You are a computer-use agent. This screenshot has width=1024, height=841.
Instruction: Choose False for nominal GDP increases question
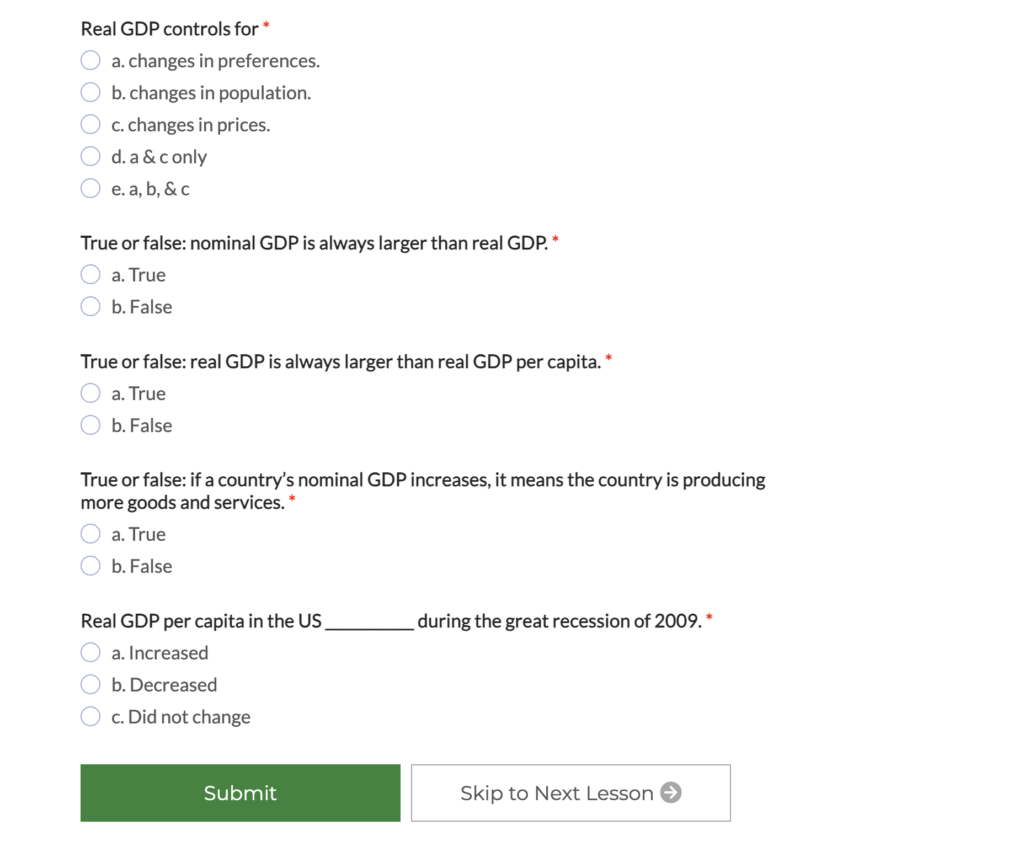click(x=91, y=566)
